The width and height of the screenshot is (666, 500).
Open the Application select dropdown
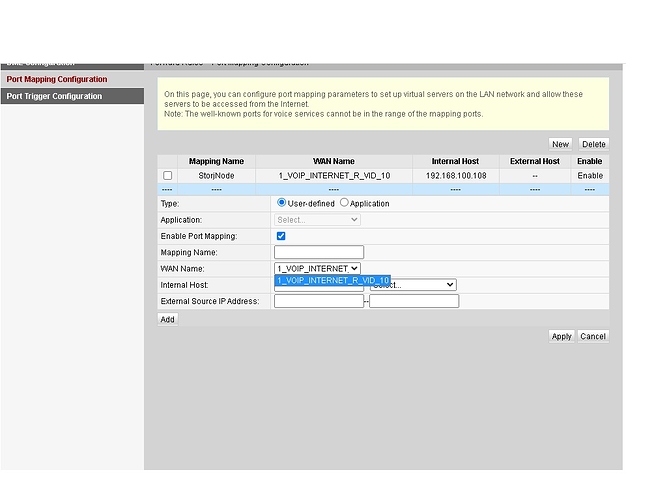click(x=317, y=220)
